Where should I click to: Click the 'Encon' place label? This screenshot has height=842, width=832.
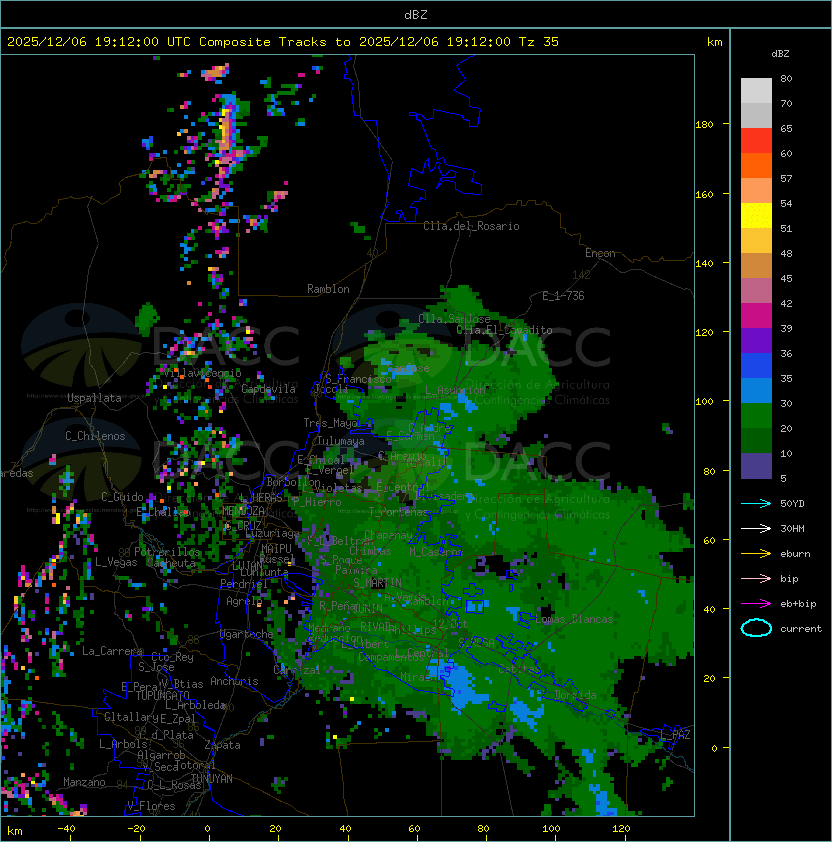click(x=600, y=253)
